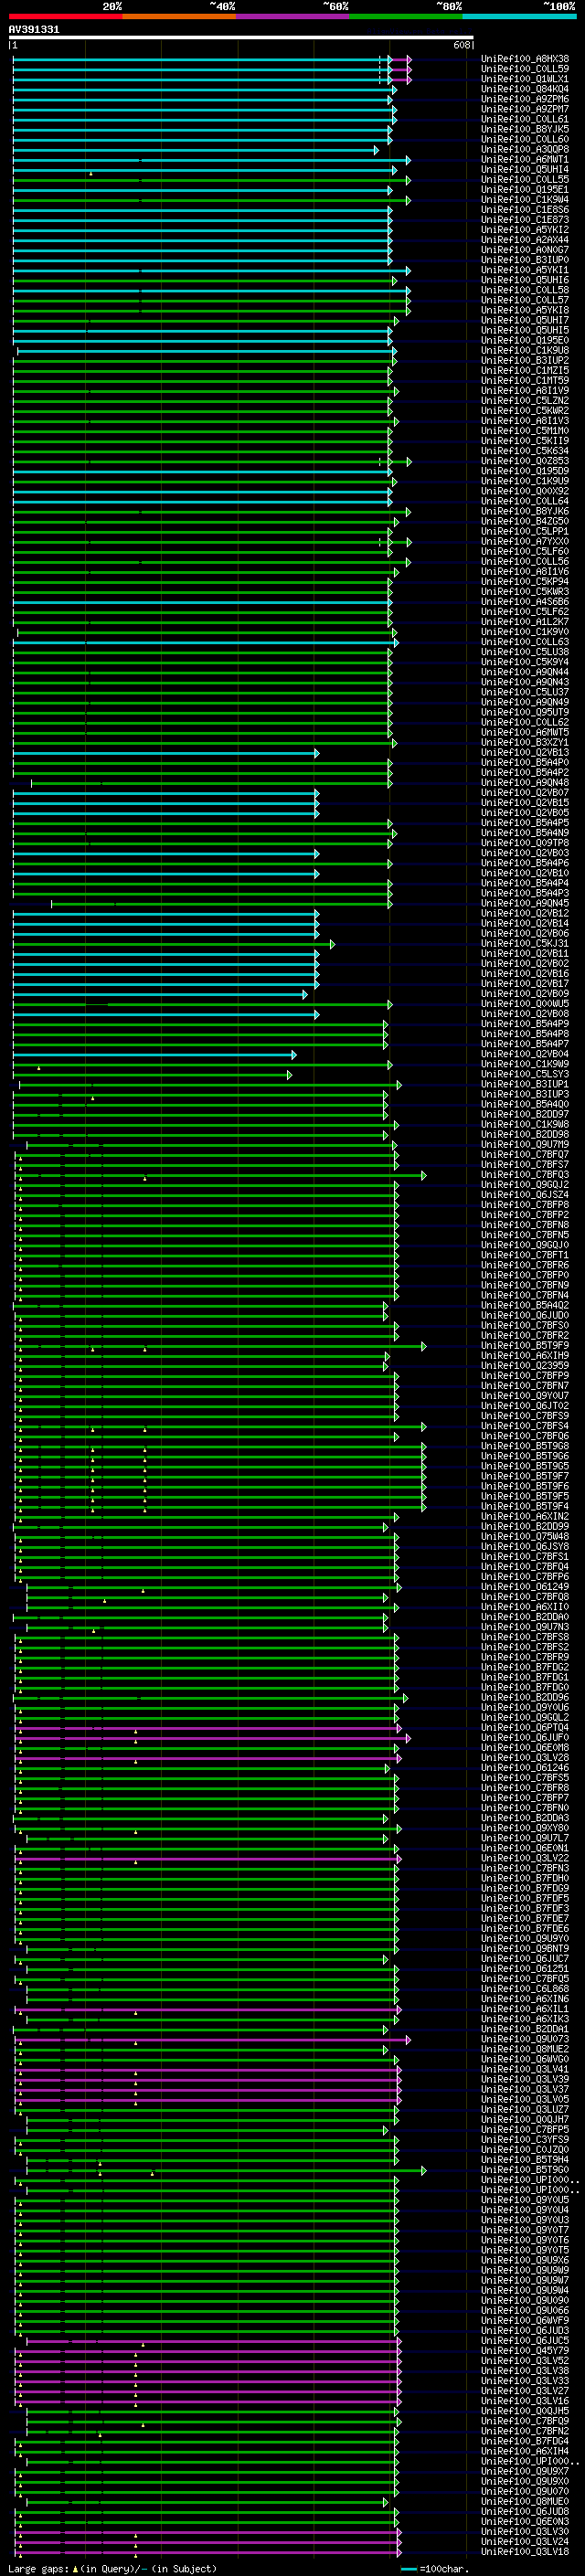Select the UniRef100_Q45Y79 label
585x2576 pixels.
coord(525,2350)
